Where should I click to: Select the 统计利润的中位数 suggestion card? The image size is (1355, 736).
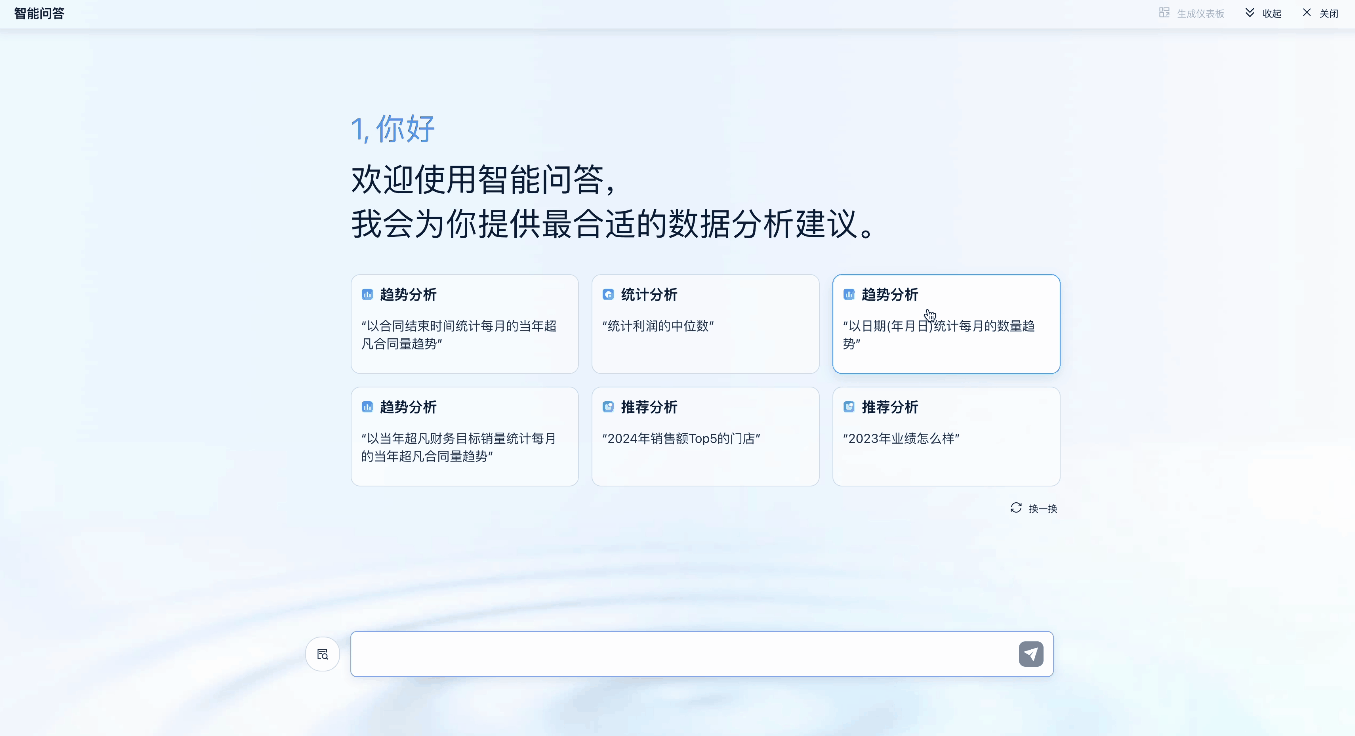(x=705, y=324)
